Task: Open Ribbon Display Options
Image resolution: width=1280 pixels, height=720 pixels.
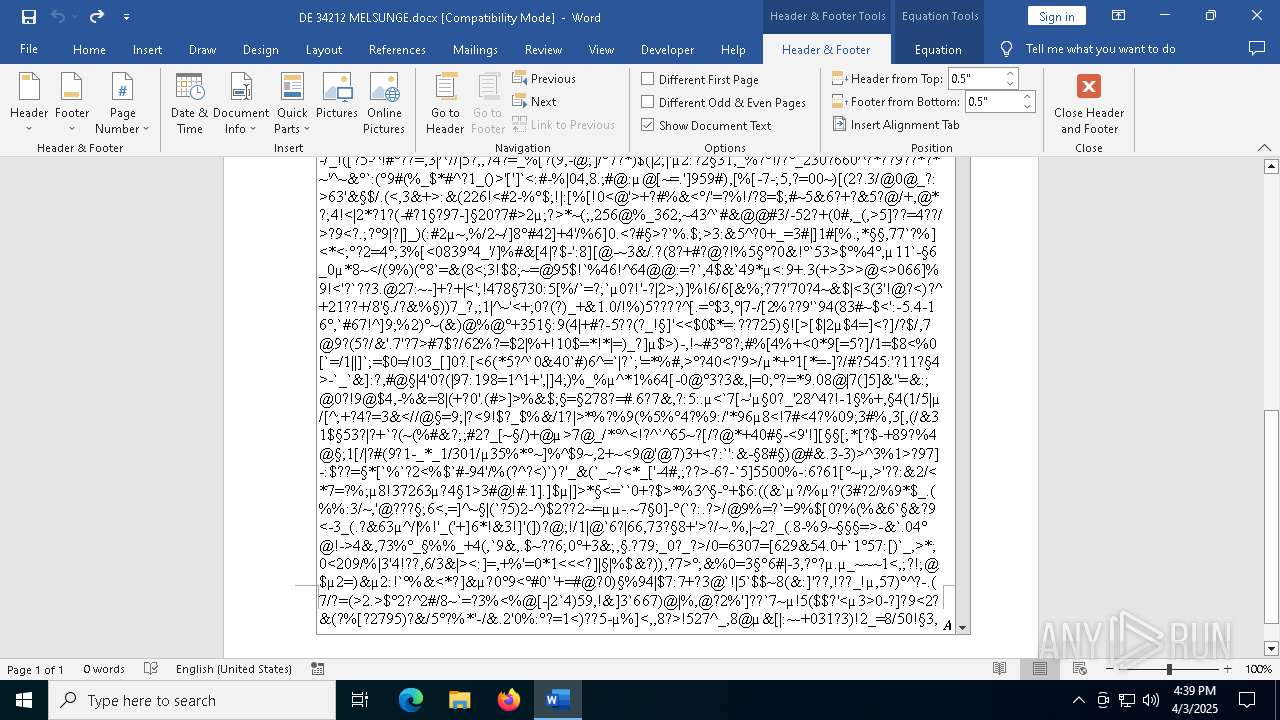Action: click(1118, 16)
